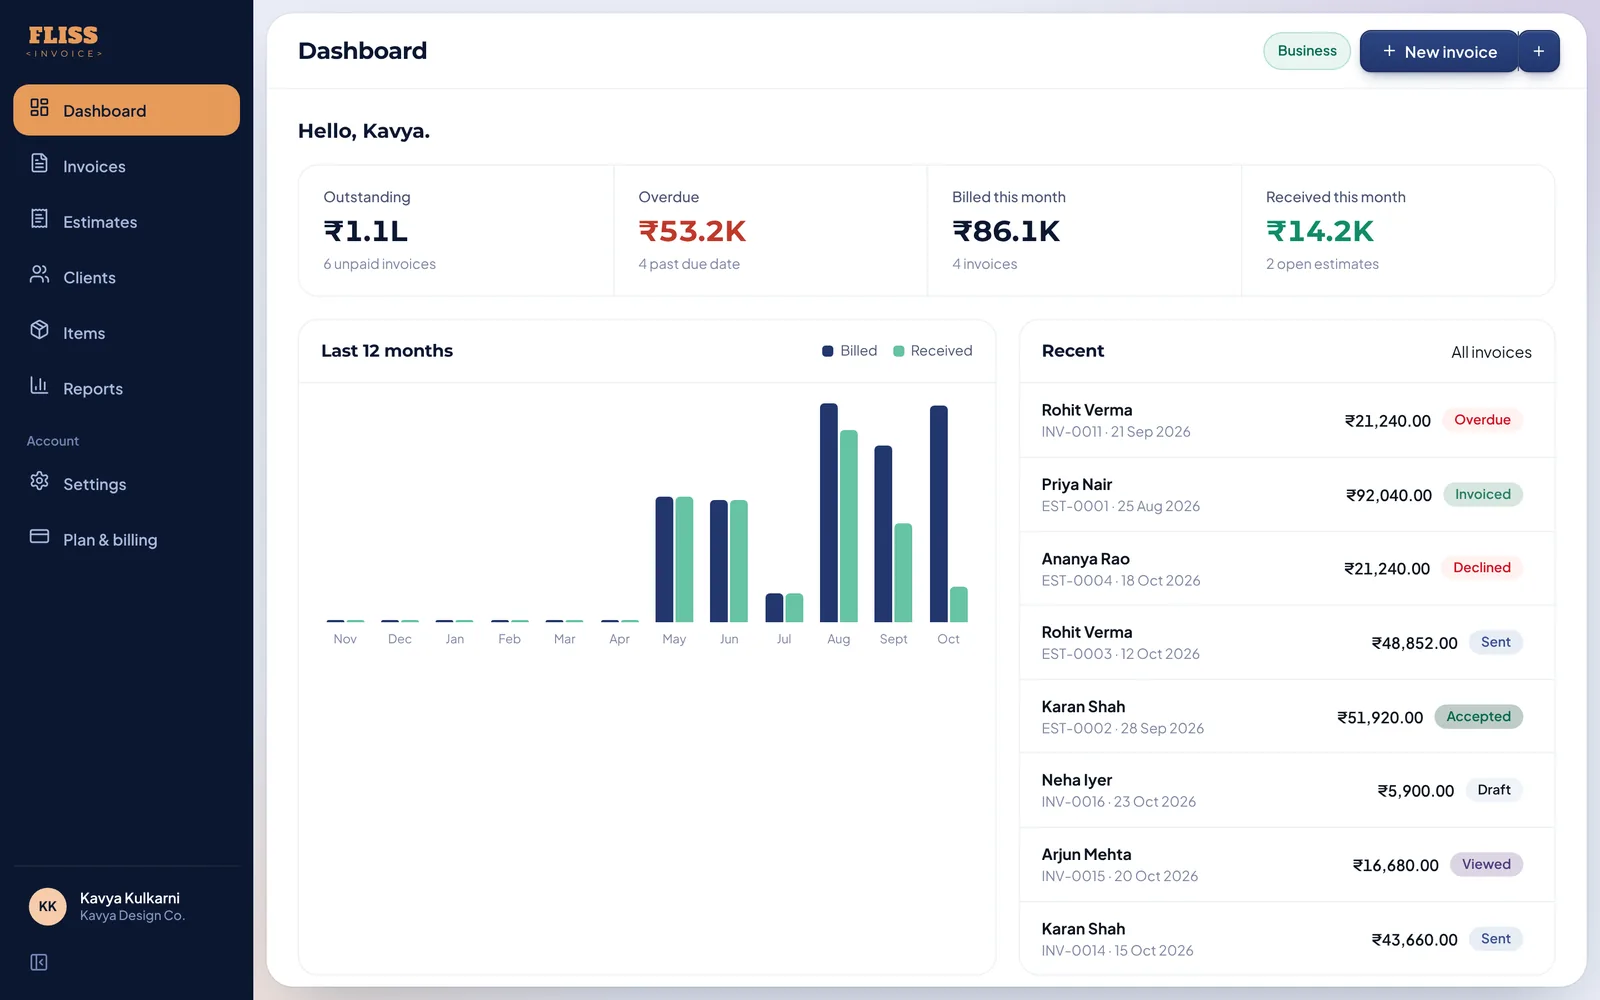Click the Overdue ₹53.2K card
Viewport: 1600px width, 1000px height.
(770, 231)
